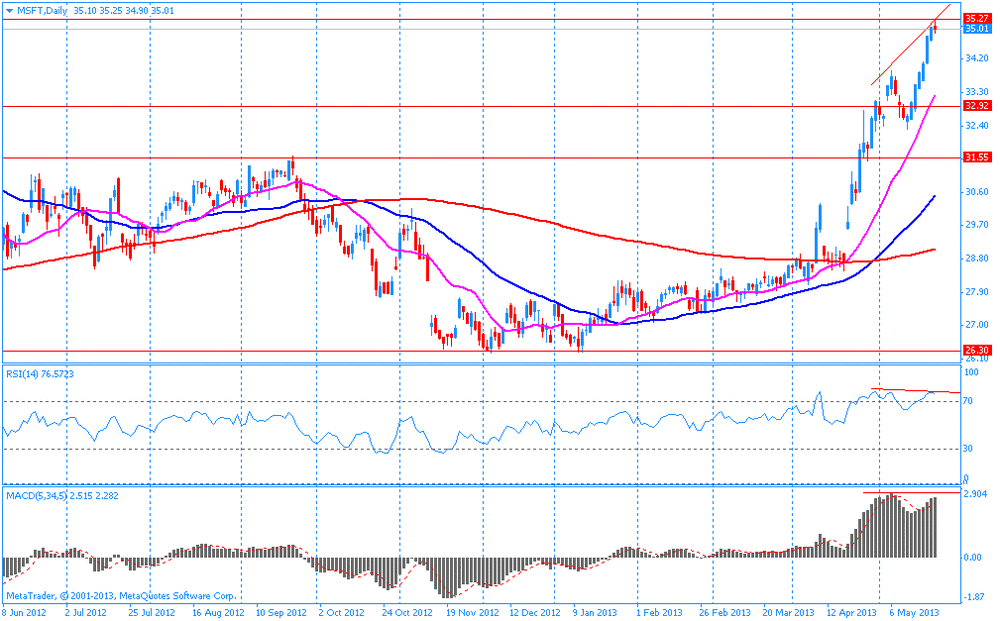
Task: Click the 25 Jul 2012 date label
Action: (x=152, y=613)
